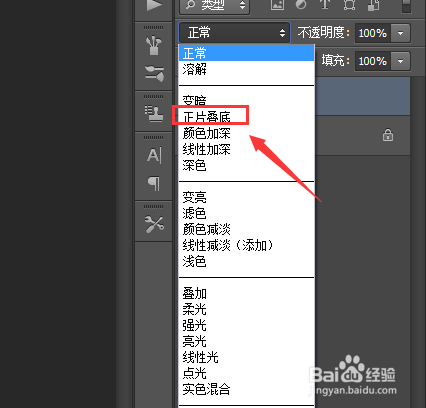Open the Tool Presets wrench icon
This screenshot has width=426, height=408.
point(154,224)
